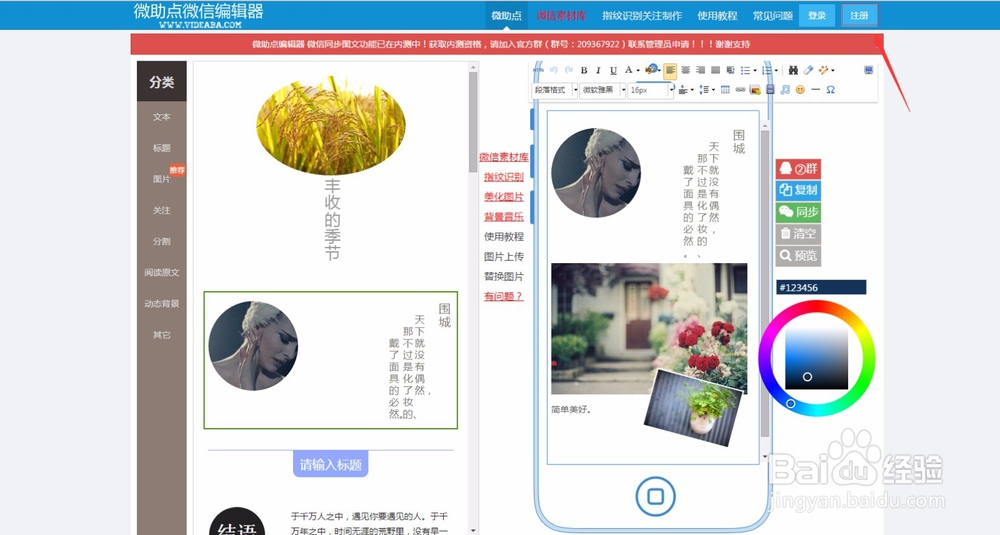Image resolution: width=1000 pixels, height=535 pixels.
Task: Click the 注册 register button
Action: point(859,15)
